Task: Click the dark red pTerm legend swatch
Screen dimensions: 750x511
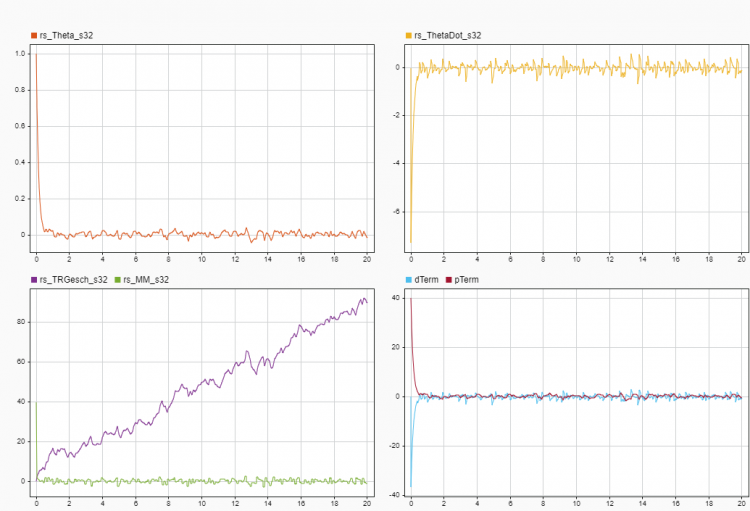Action: (449, 280)
